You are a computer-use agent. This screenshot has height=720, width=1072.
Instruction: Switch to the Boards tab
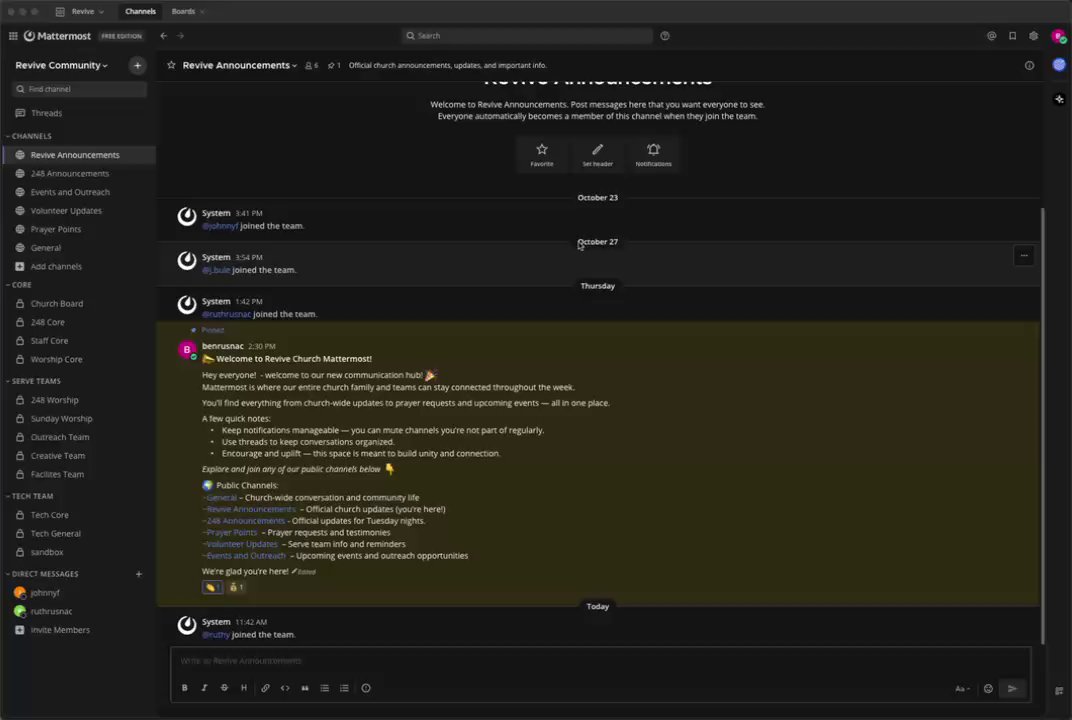[183, 12]
